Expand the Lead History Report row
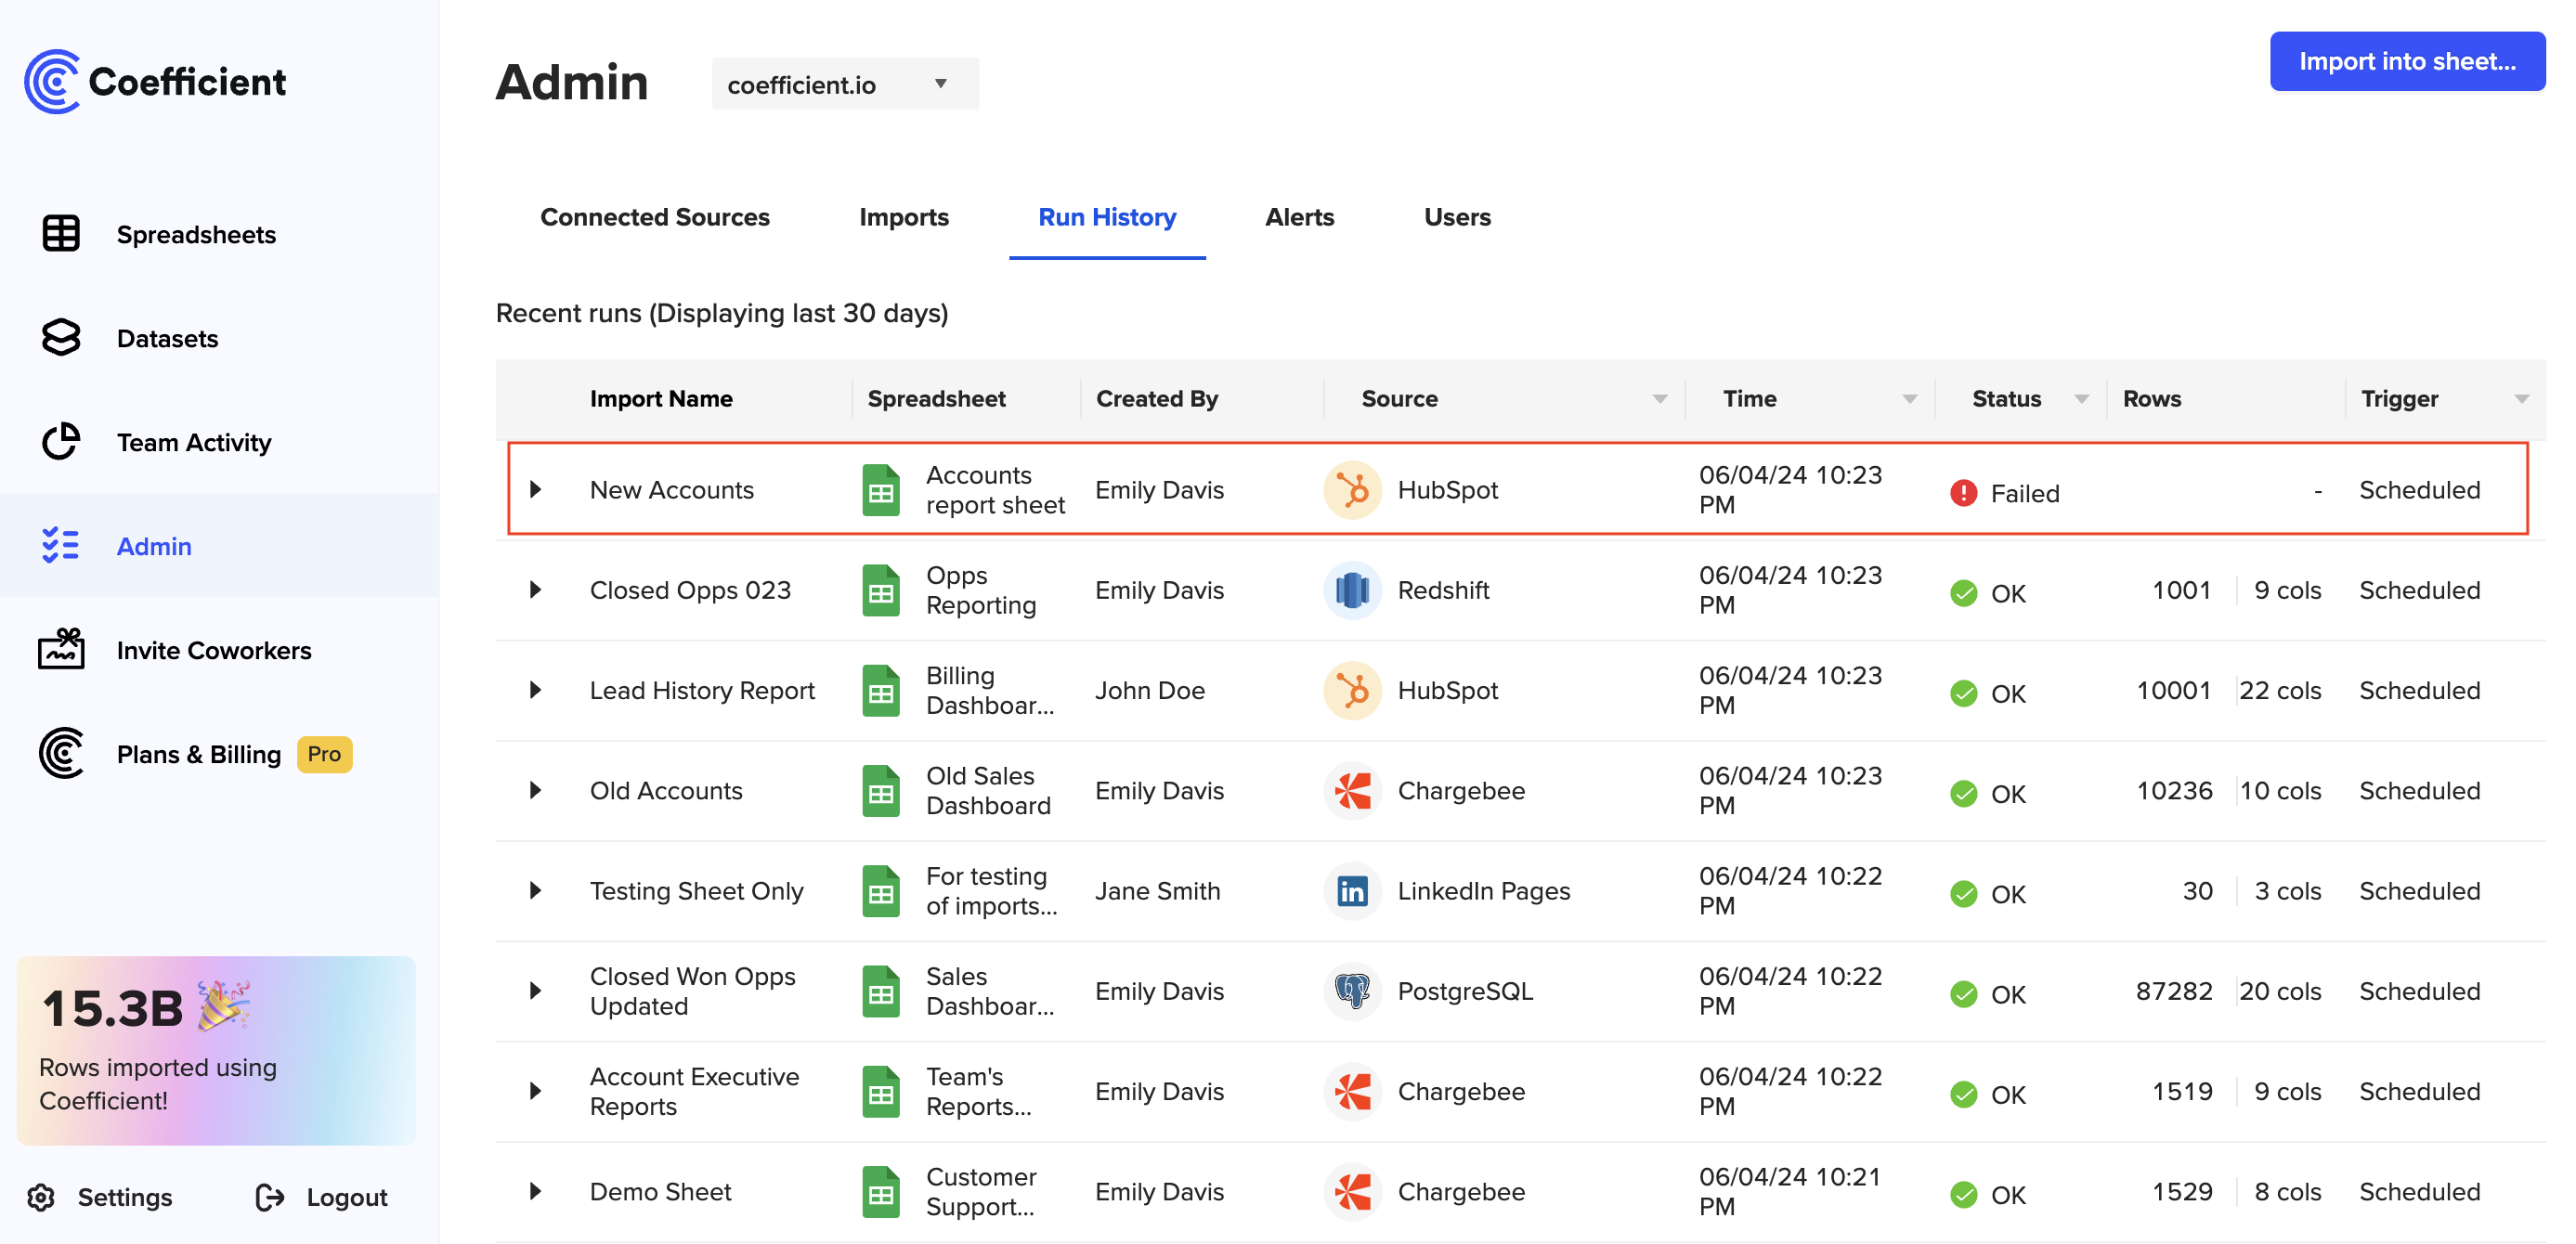Image resolution: width=2576 pixels, height=1244 pixels. coord(535,690)
